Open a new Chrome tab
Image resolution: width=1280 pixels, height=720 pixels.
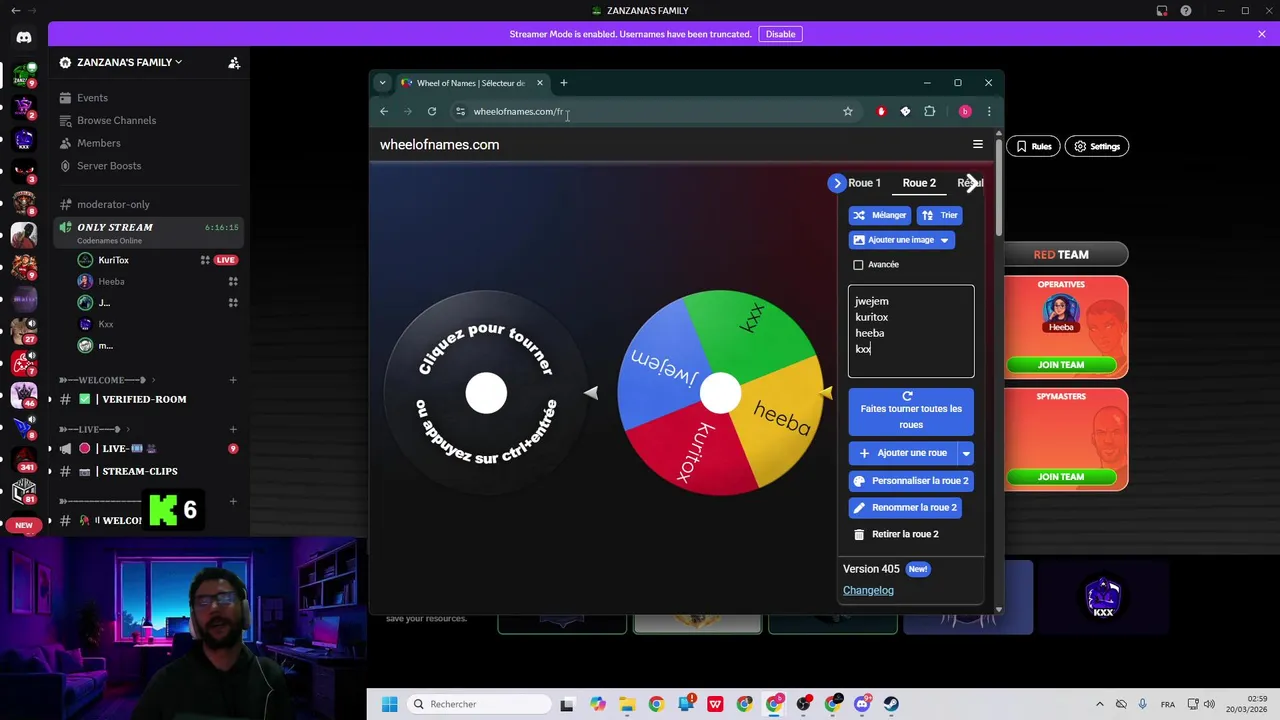(x=563, y=83)
